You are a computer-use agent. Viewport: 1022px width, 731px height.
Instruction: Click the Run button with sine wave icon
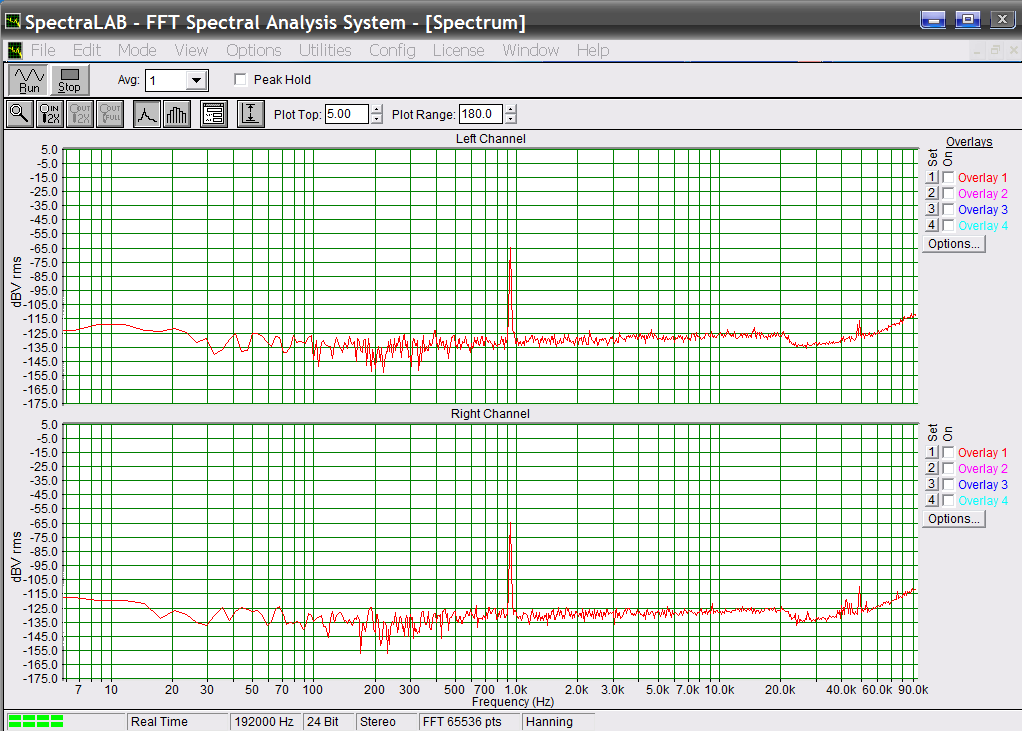click(29, 80)
